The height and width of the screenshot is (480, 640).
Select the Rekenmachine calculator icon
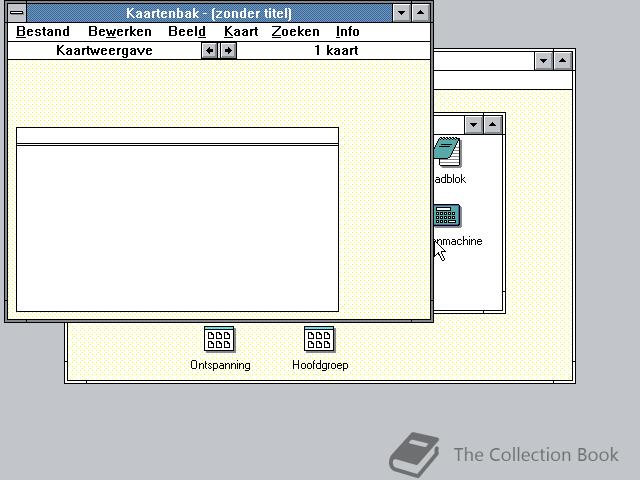click(447, 216)
